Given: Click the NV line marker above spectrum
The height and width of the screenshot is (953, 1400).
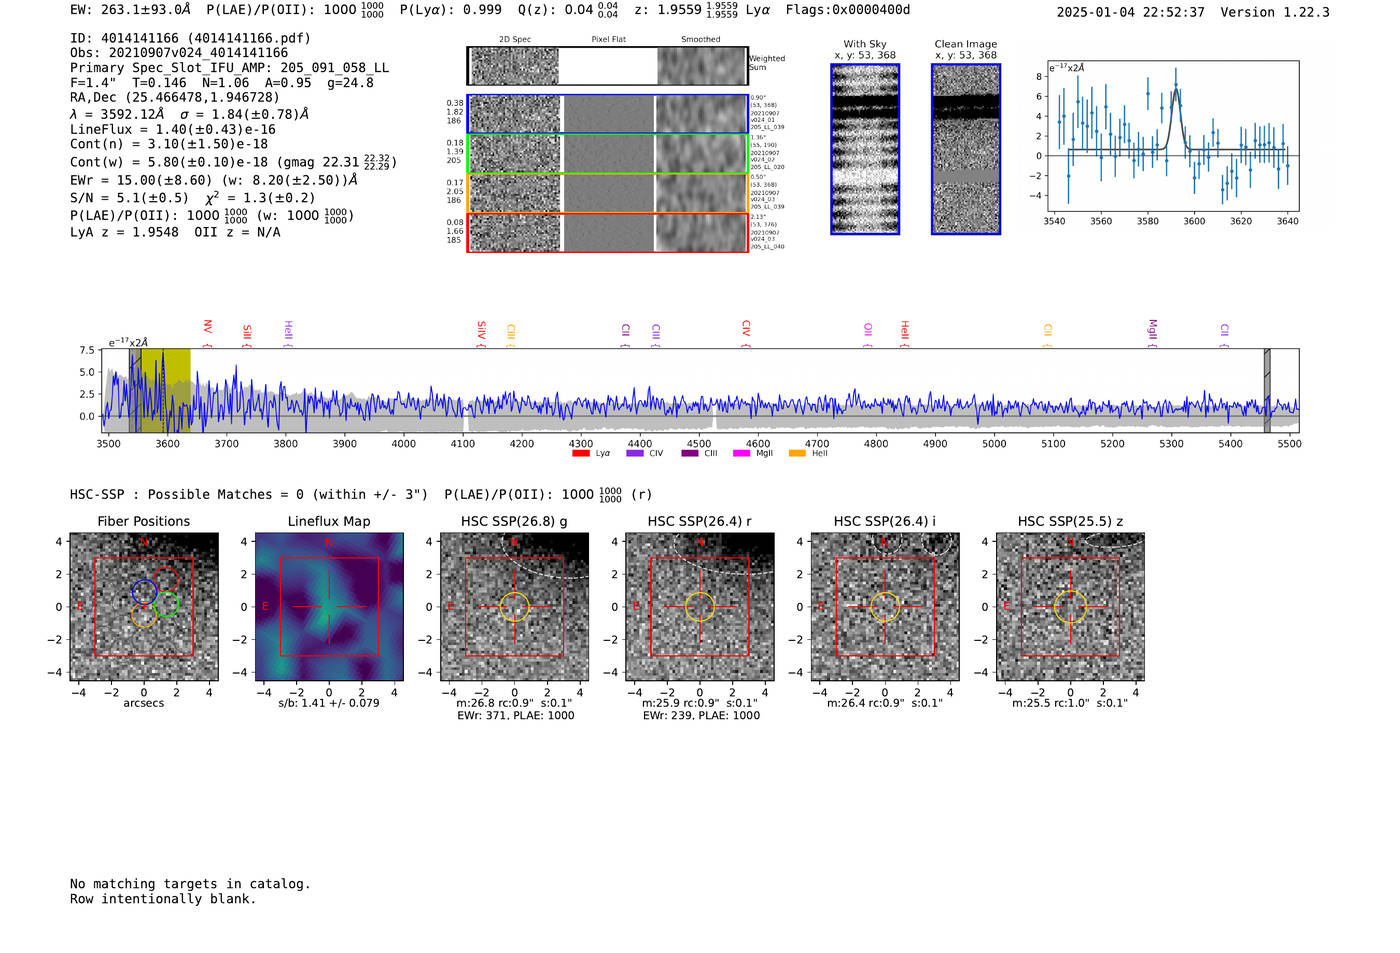Looking at the screenshot, I should click(207, 332).
